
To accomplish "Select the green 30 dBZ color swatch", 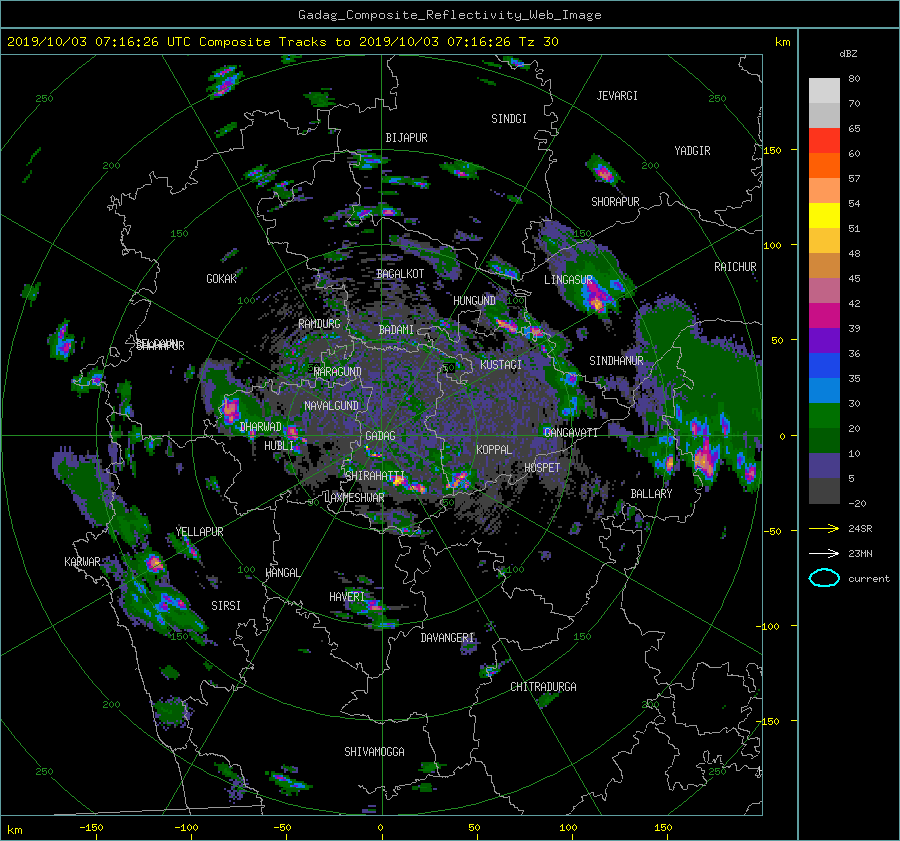I will tap(824, 415).
